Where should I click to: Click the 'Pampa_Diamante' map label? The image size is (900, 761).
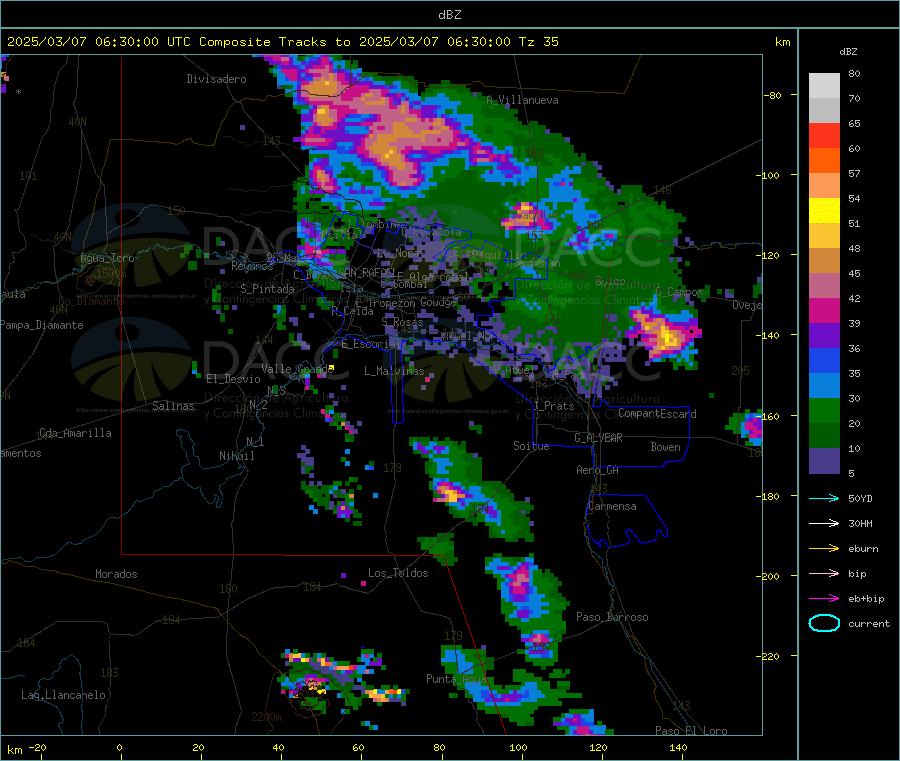(x=42, y=325)
